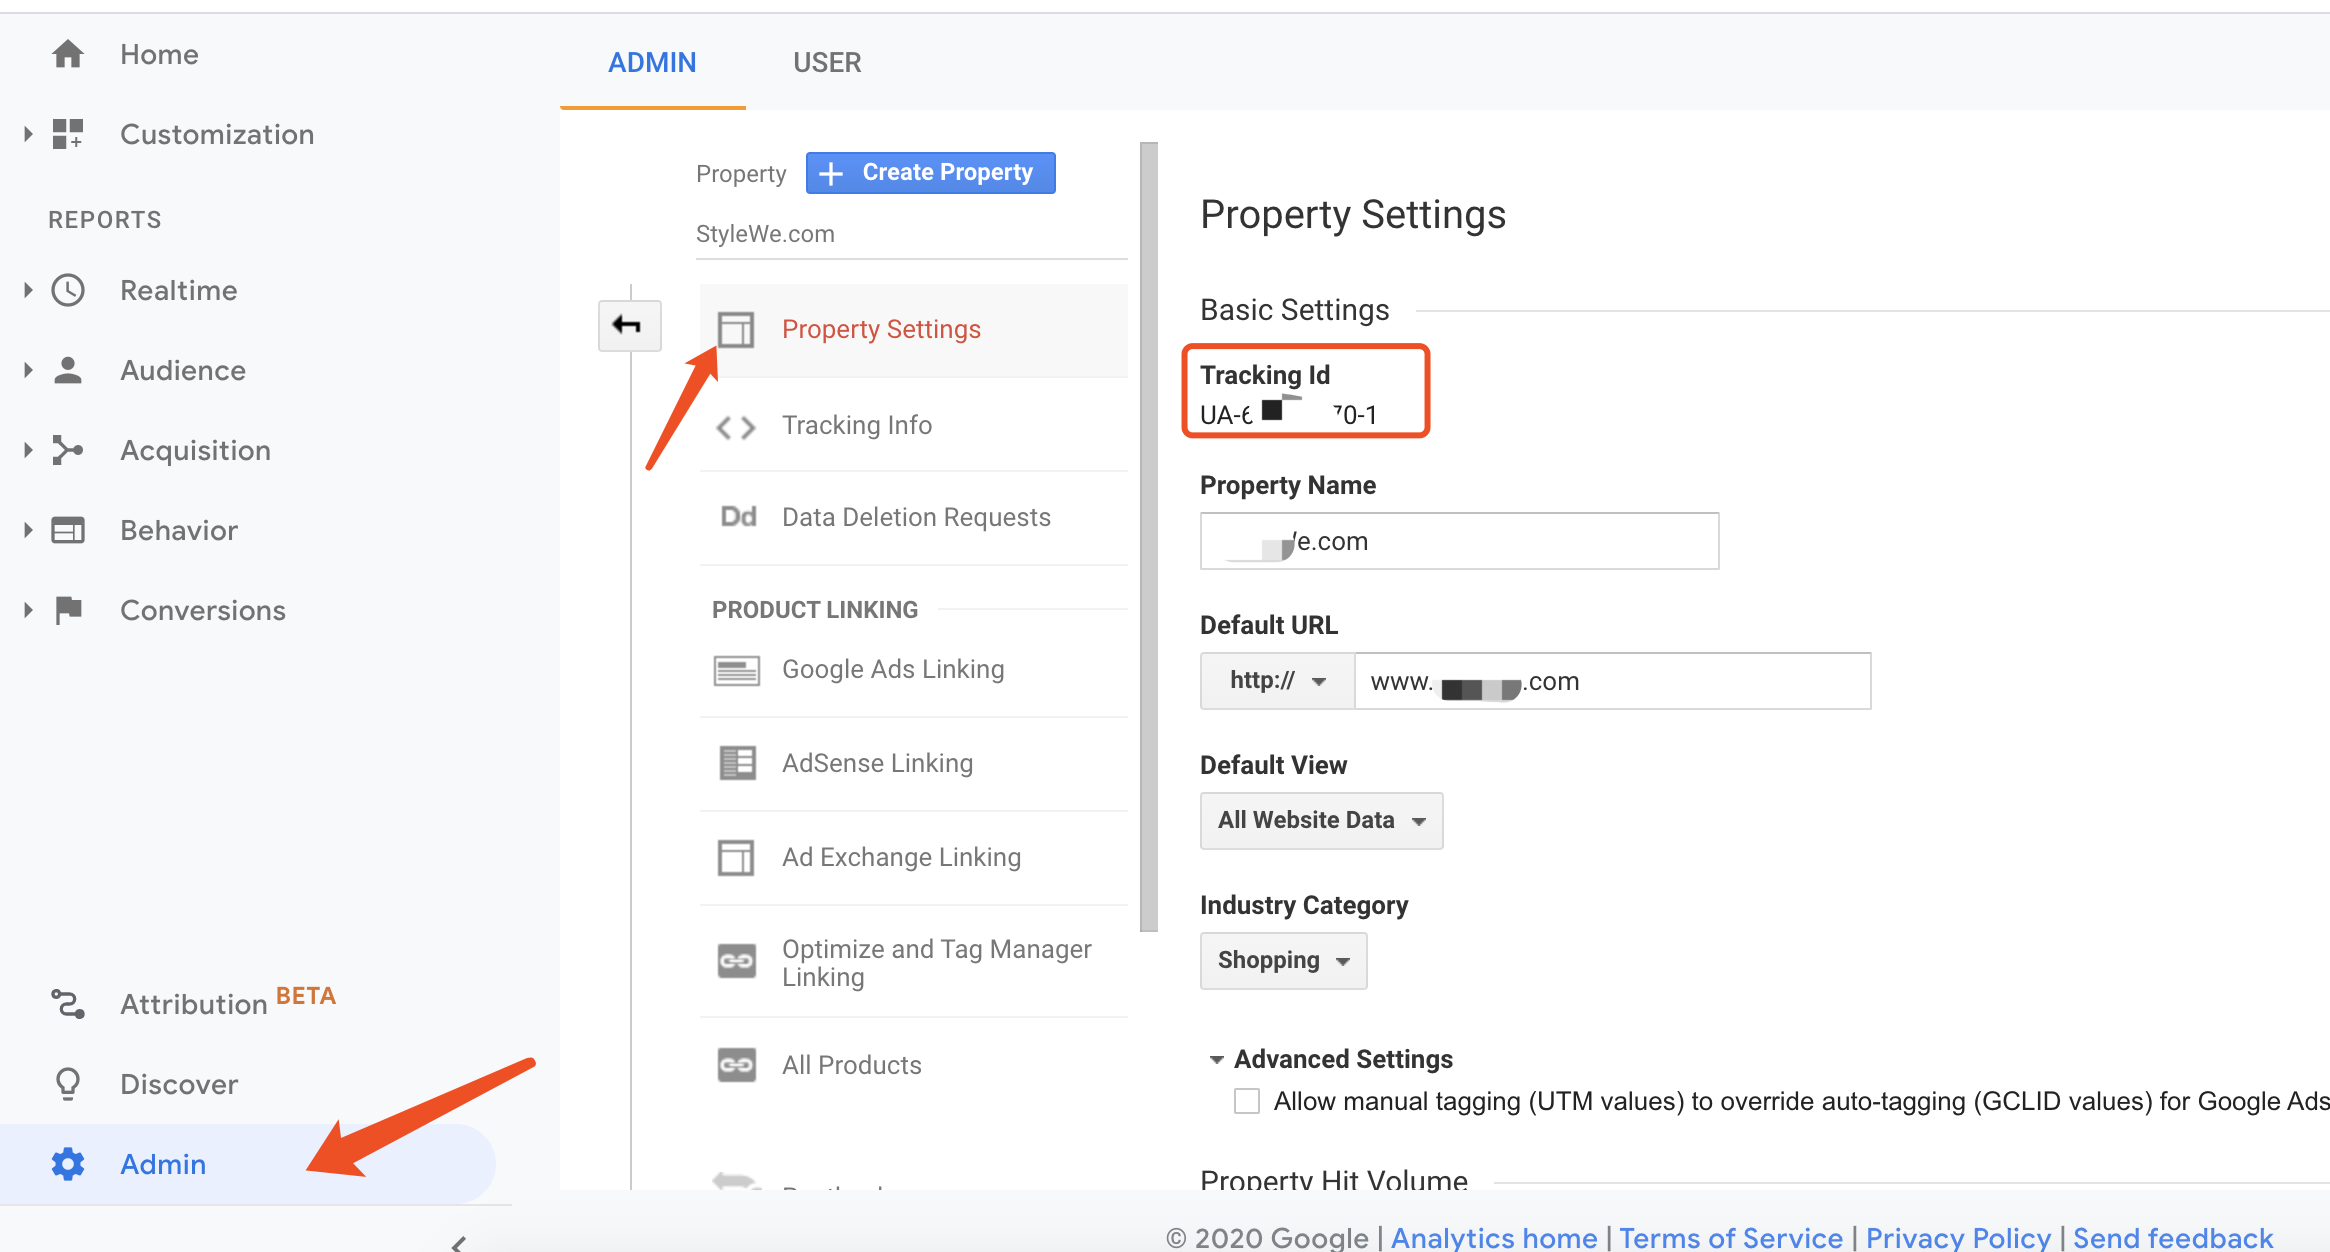This screenshot has width=2330, height=1252.
Task: Click the All Products link icon
Action: (x=737, y=1065)
